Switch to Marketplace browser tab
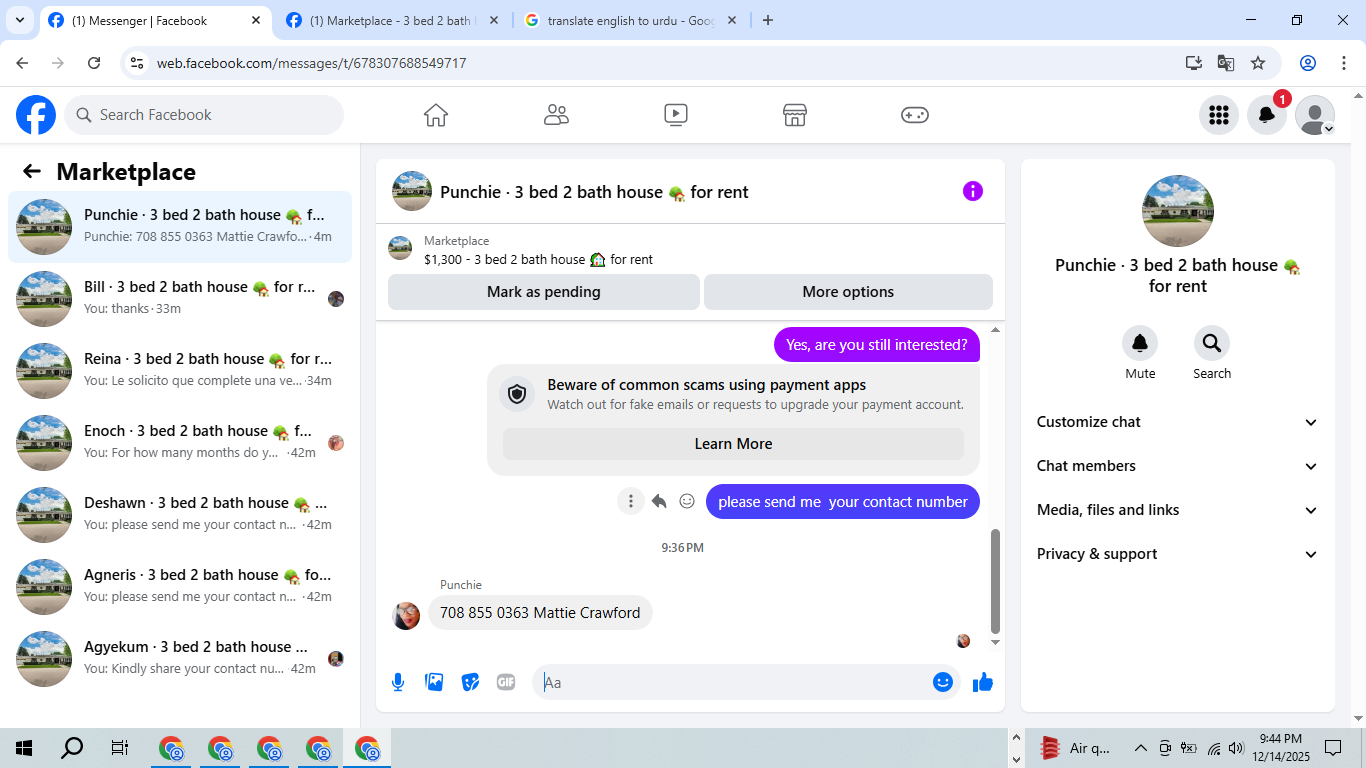 393,20
